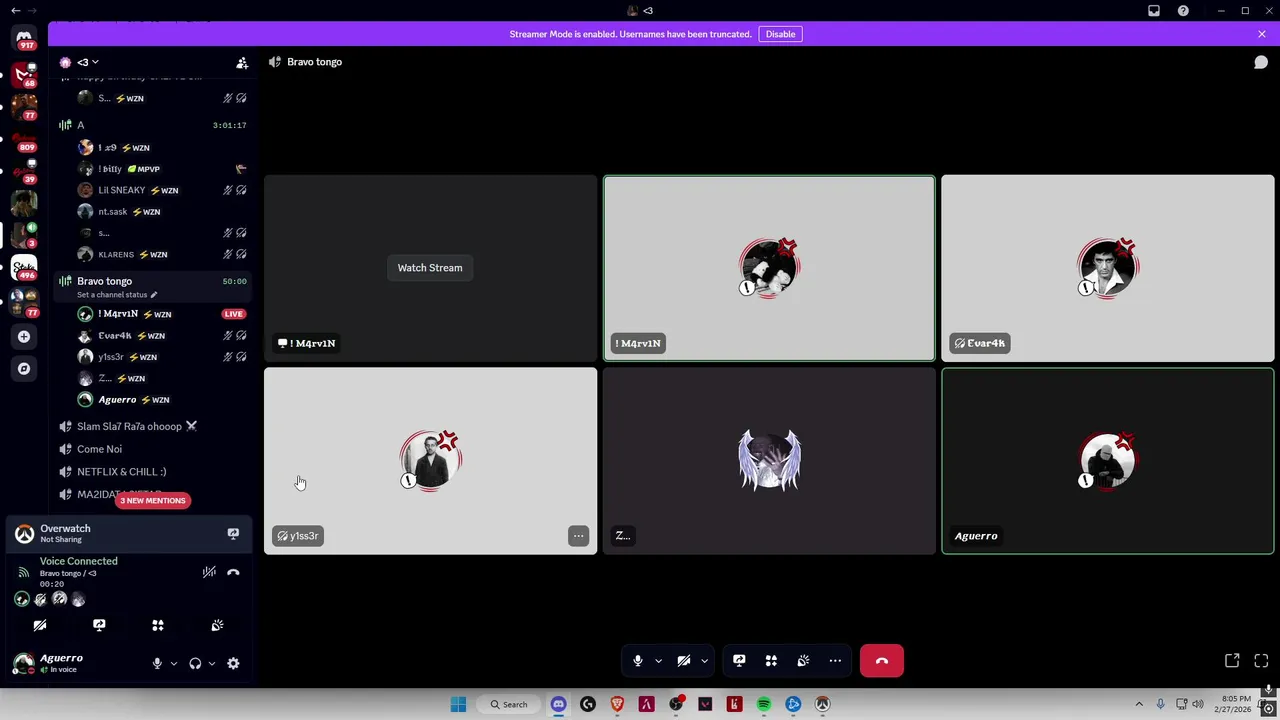Open camera options arrow in call toolbar
The height and width of the screenshot is (720, 1280).
click(x=704, y=661)
